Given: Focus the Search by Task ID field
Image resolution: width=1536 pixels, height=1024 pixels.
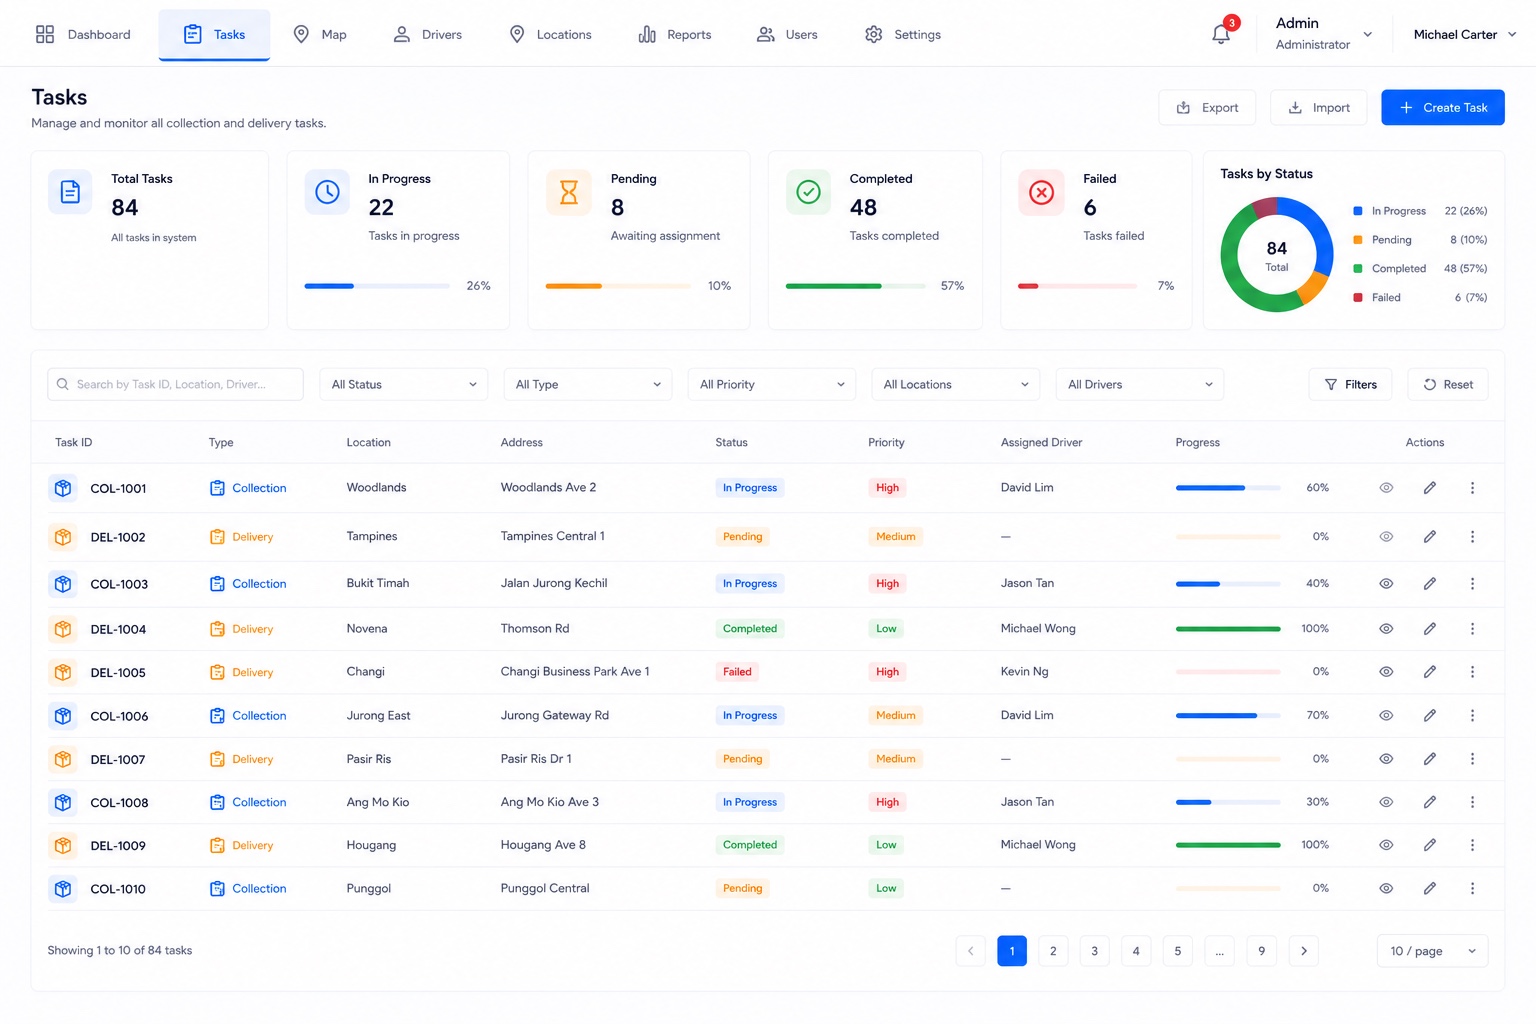Looking at the screenshot, I should (175, 384).
